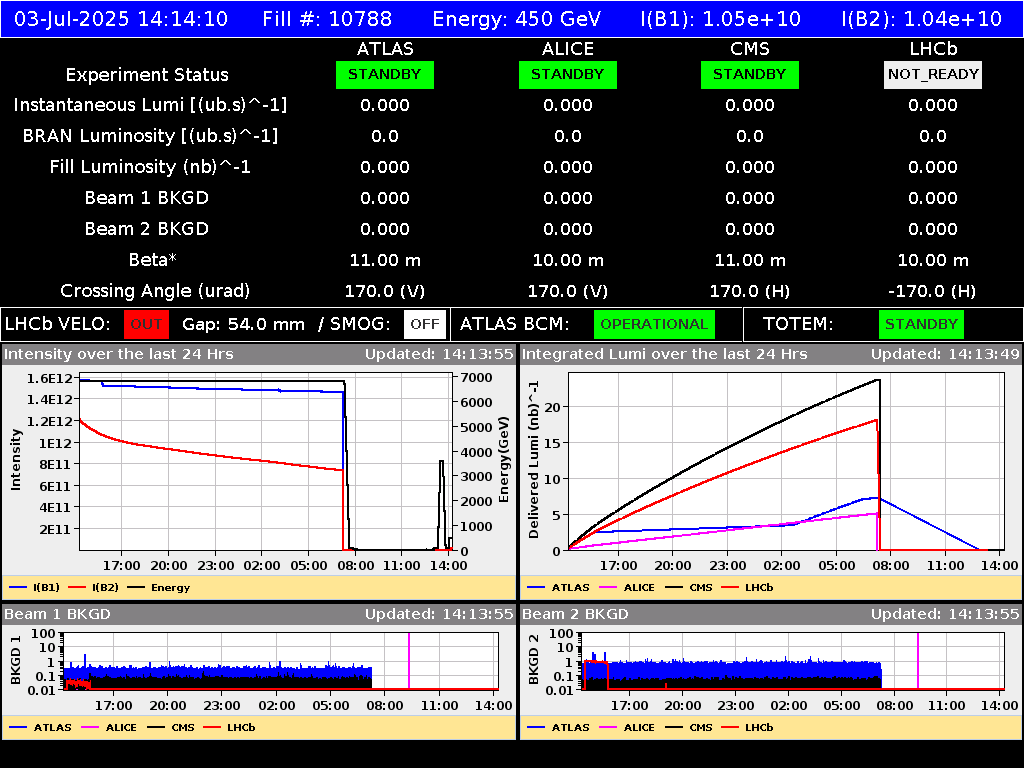The width and height of the screenshot is (1024, 768).
Task: Click the Energy(GeV) right axis label
Action: pyautogui.click(x=504, y=460)
